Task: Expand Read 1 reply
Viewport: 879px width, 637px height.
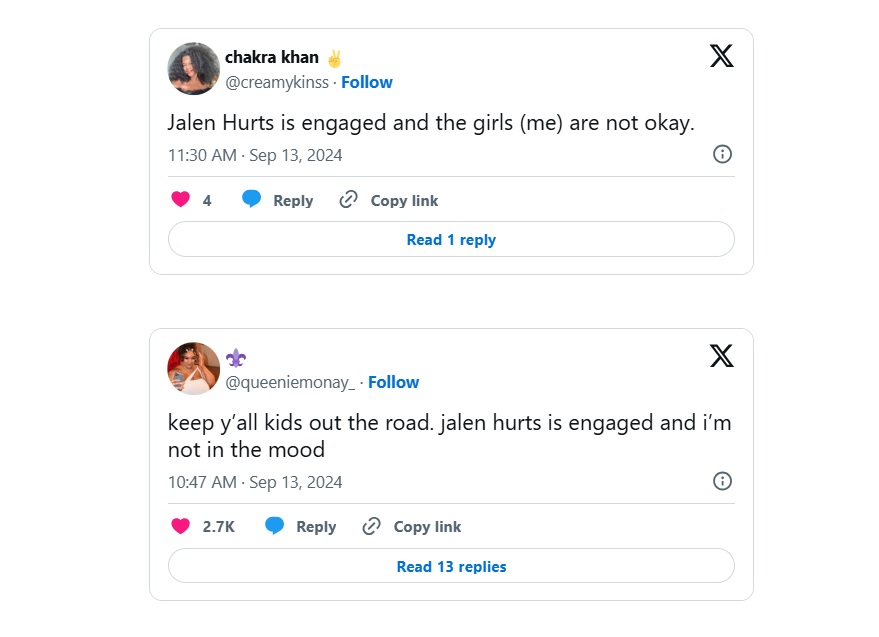Action: (451, 240)
